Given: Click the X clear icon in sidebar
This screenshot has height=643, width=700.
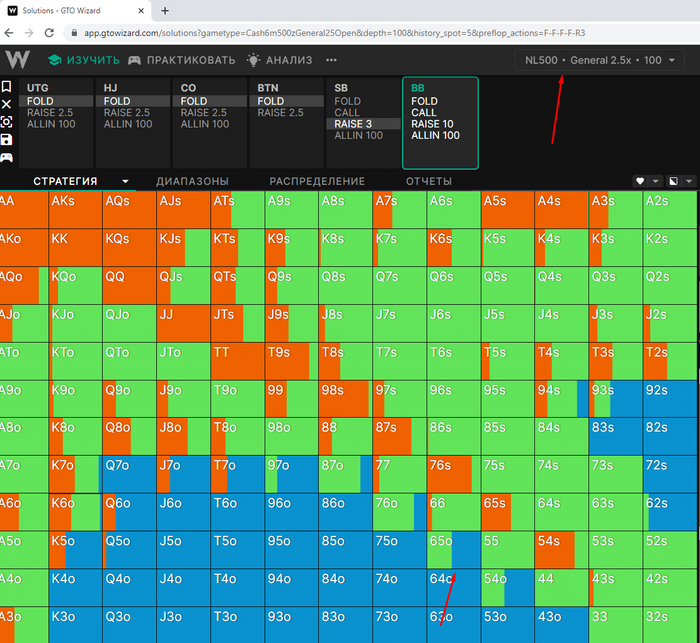Looking at the screenshot, I should [x=6, y=104].
